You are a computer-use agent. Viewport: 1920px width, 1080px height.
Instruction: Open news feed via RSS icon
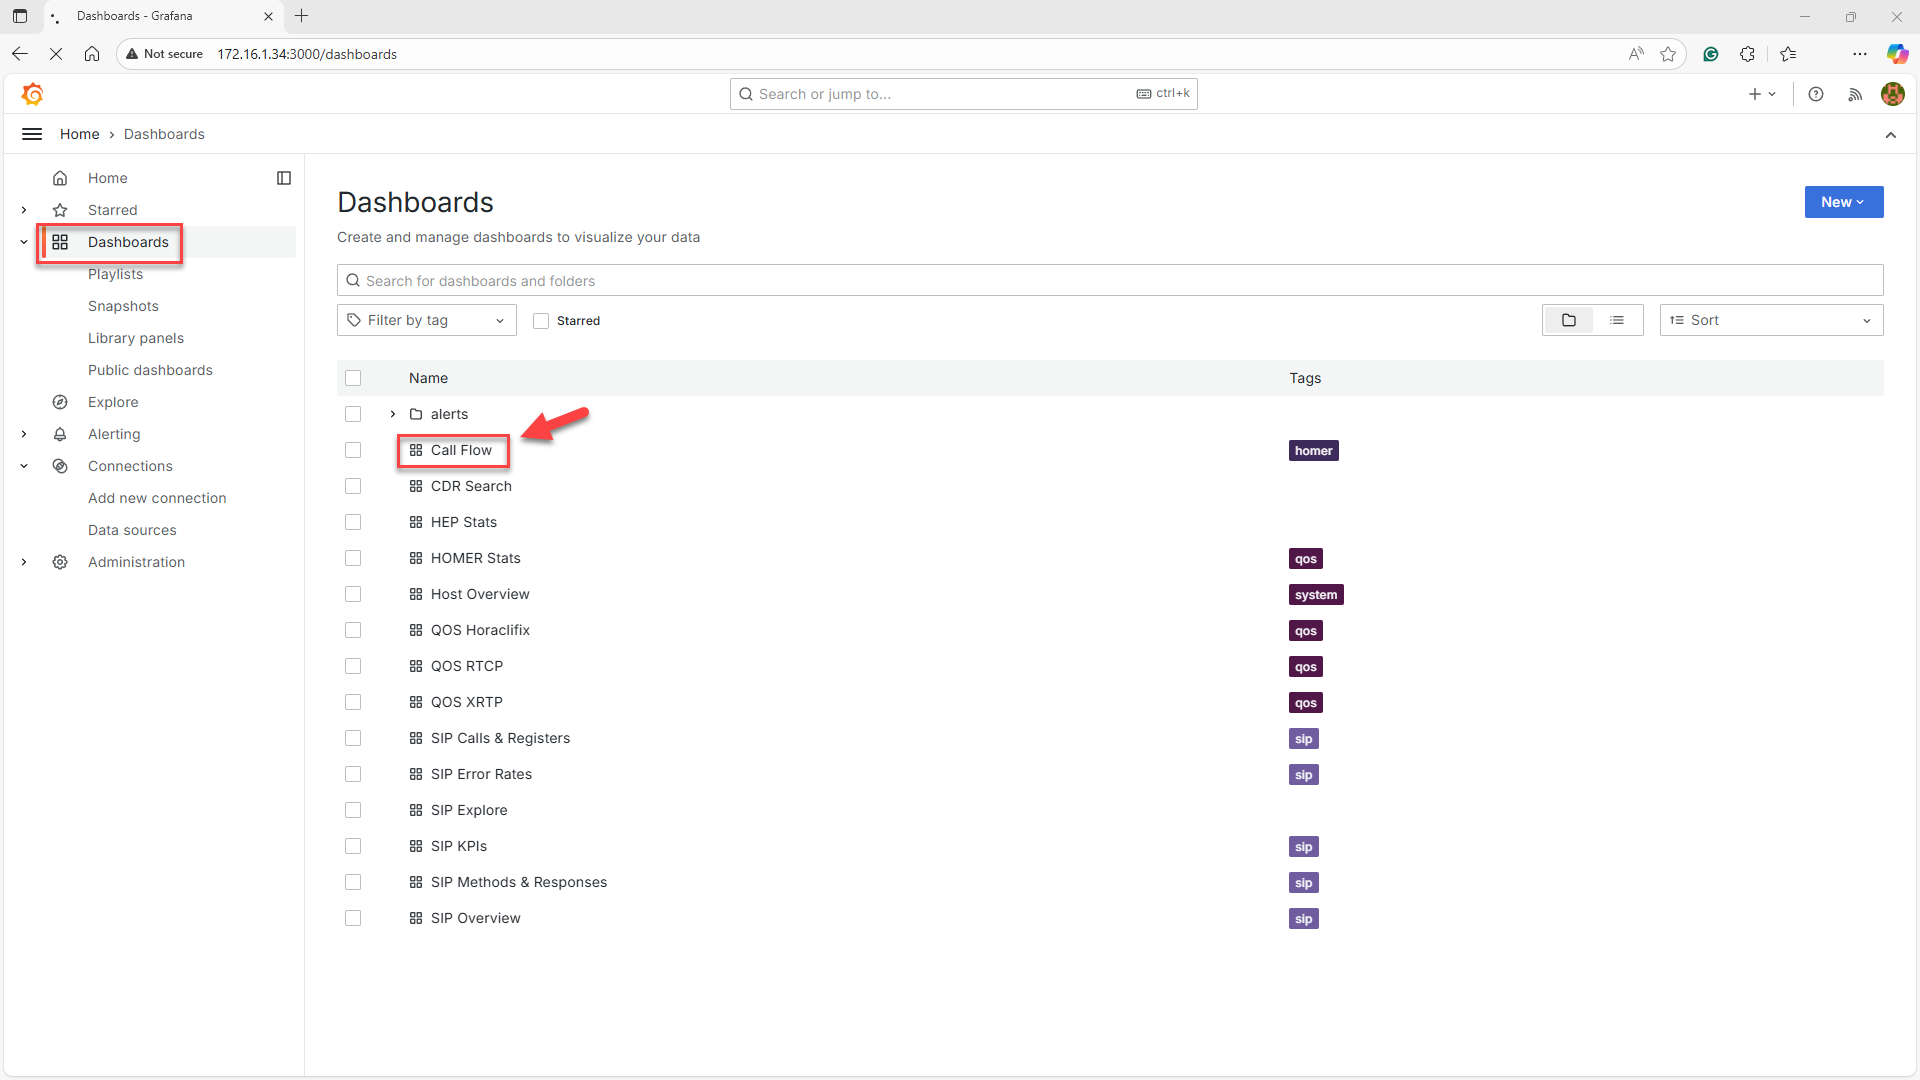1854,94
